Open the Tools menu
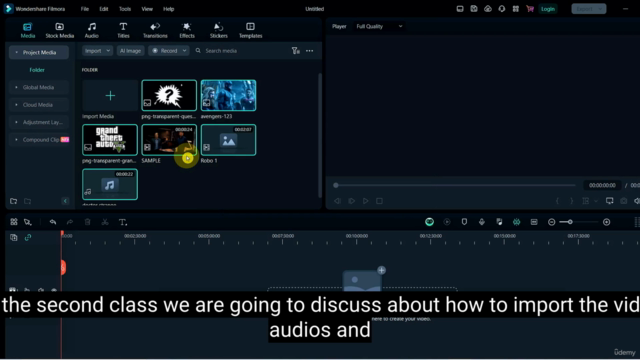 pyautogui.click(x=125, y=9)
